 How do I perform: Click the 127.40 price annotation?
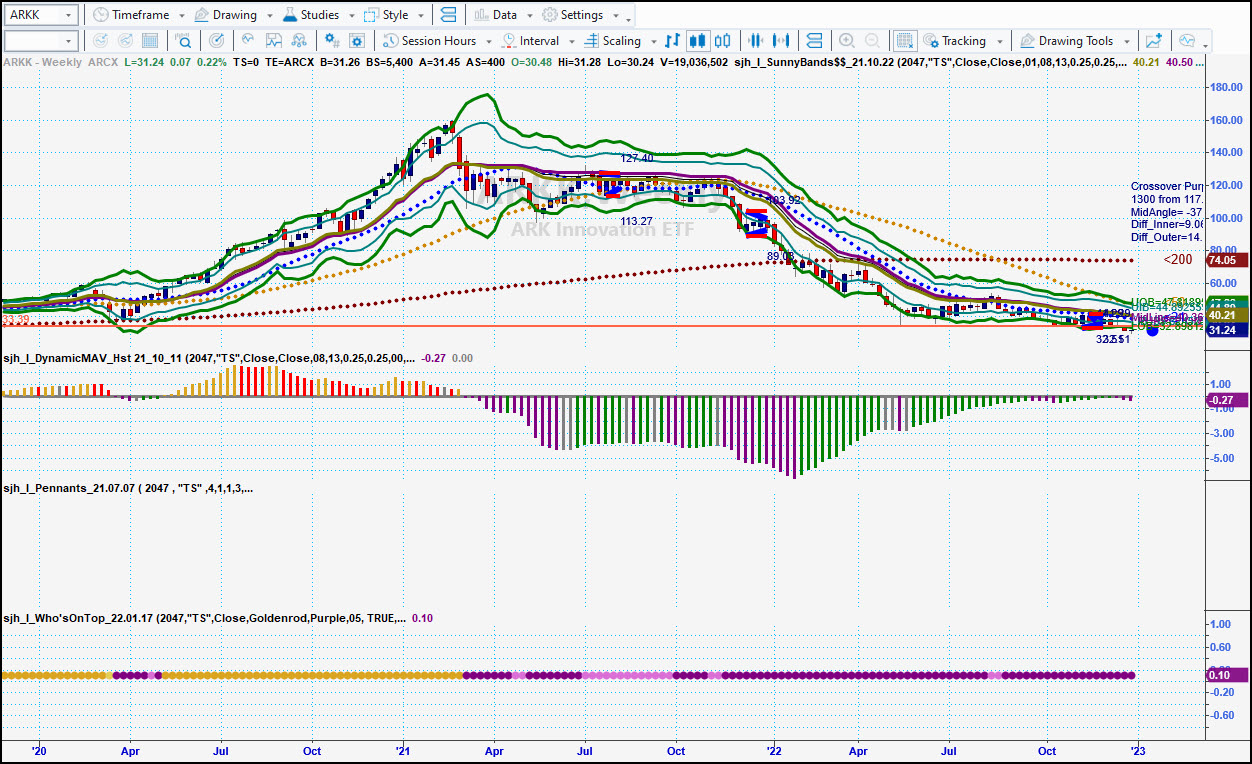pos(637,158)
